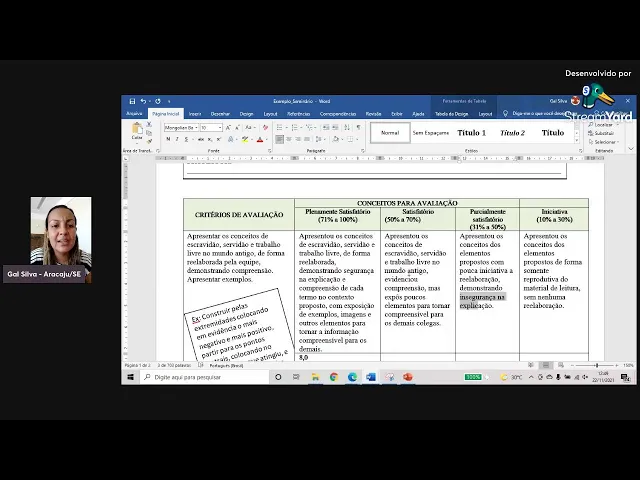This screenshot has height=480, width=640.
Task: Open Microsoft Edge from the taskbar
Action: (352, 377)
